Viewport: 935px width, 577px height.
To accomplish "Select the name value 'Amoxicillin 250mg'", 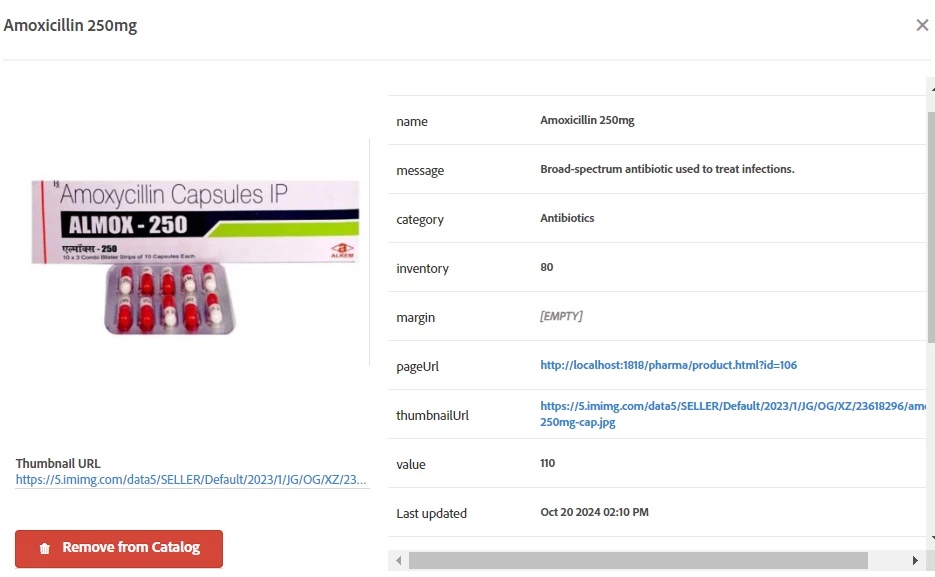I will coord(587,120).
